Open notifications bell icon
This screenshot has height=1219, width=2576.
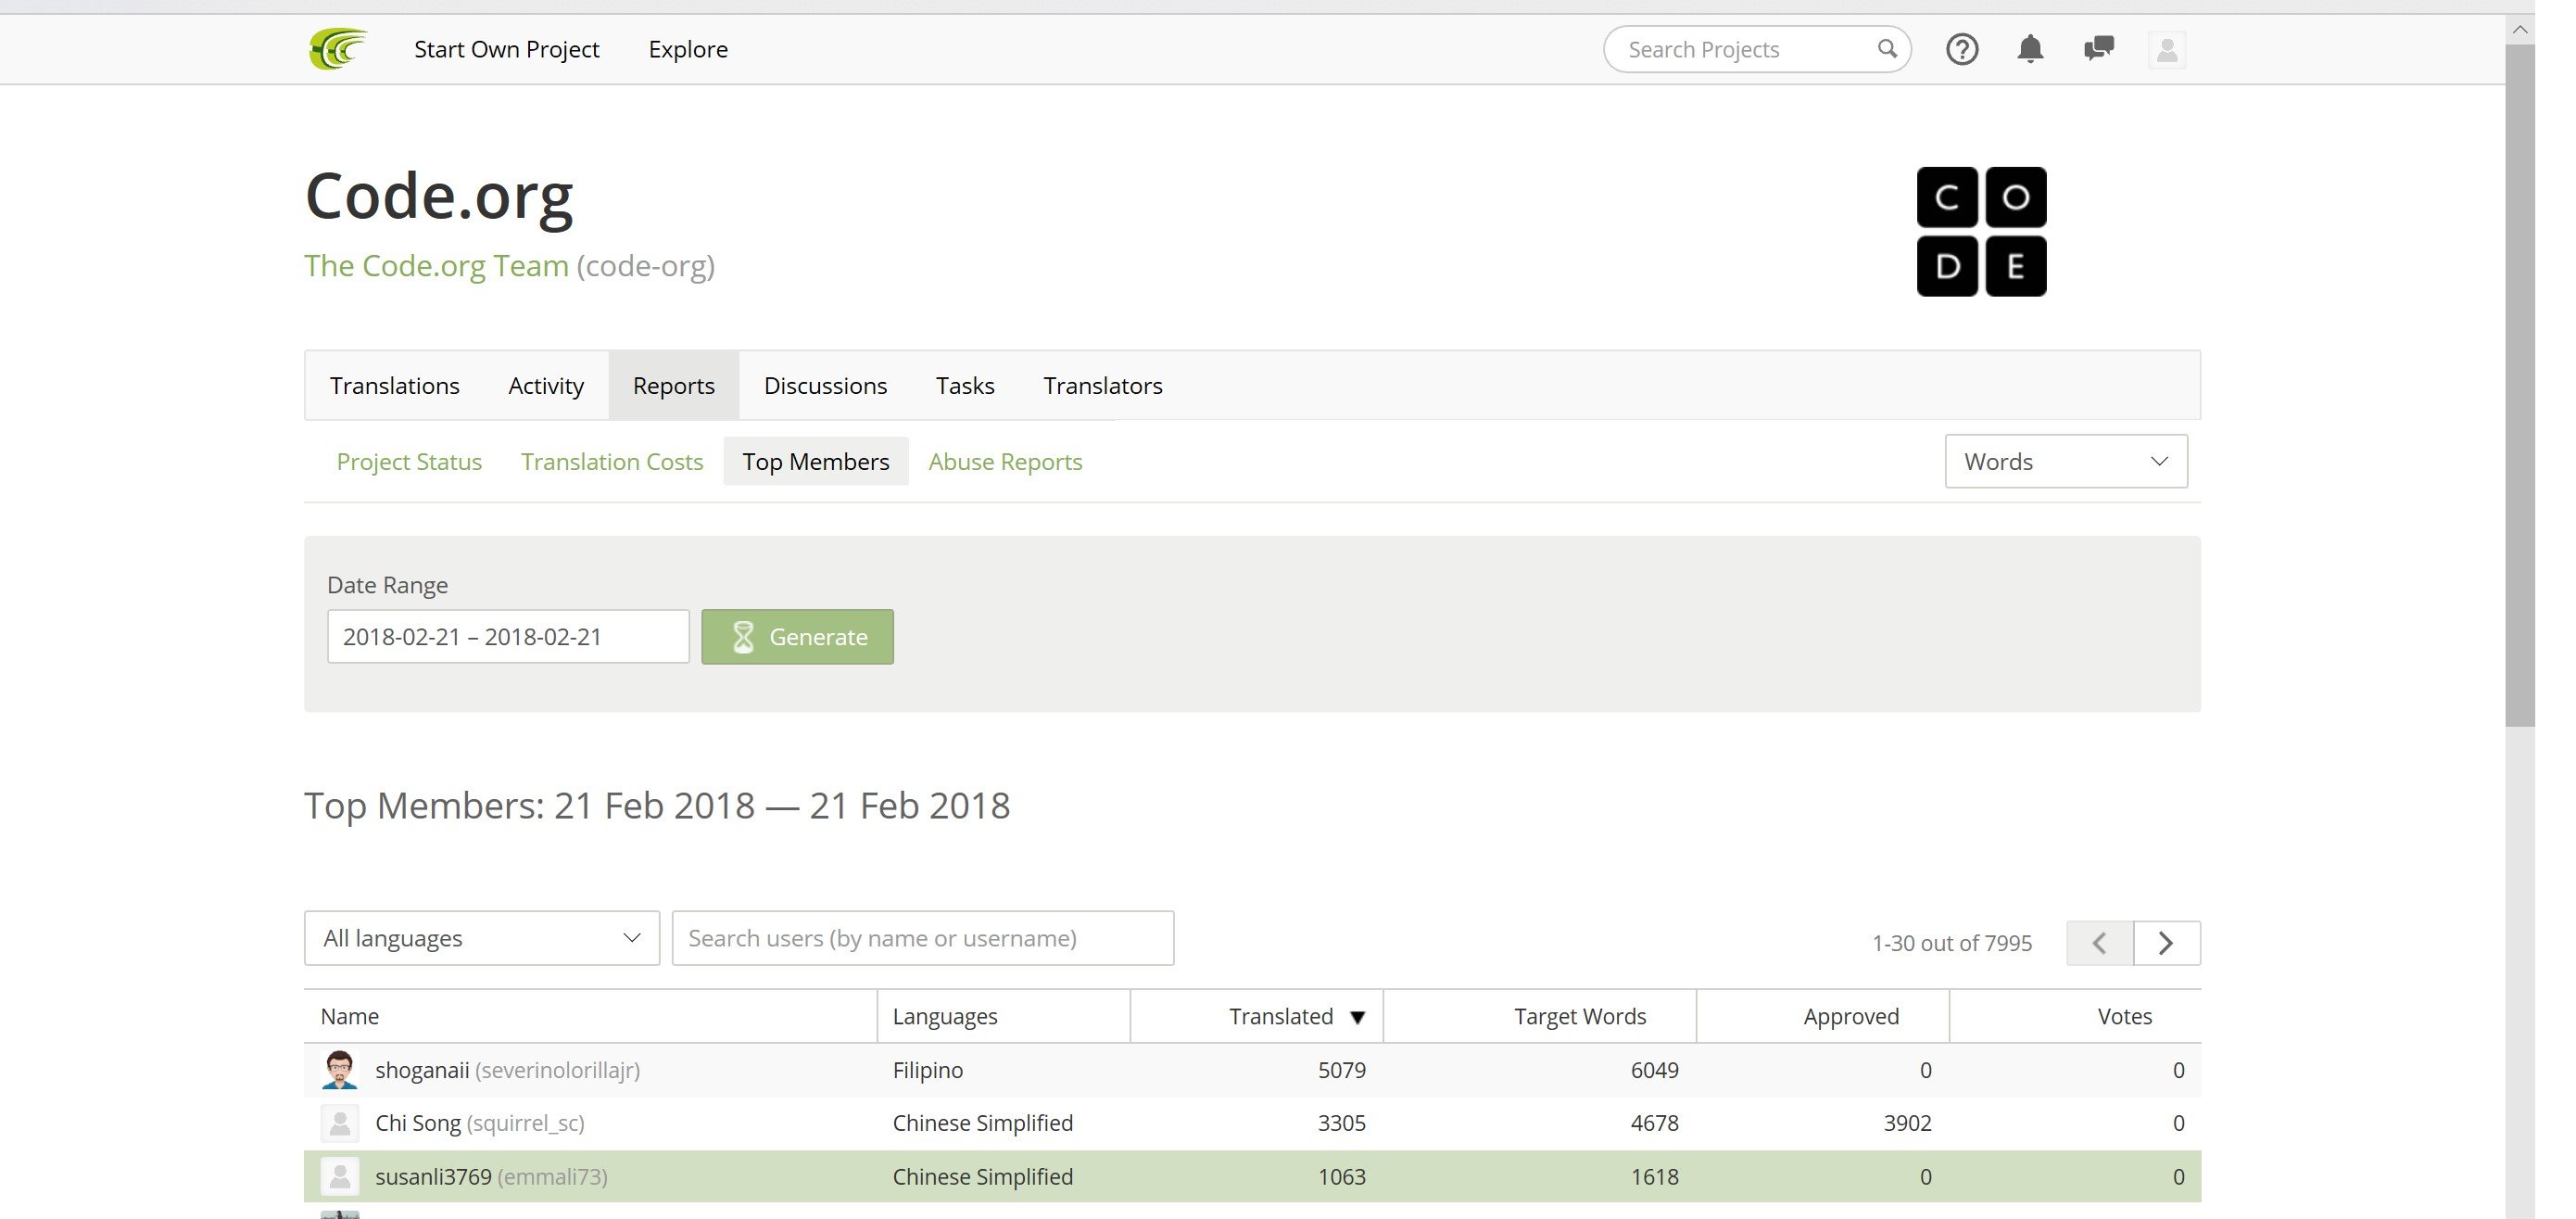(x=2029, y=49)
